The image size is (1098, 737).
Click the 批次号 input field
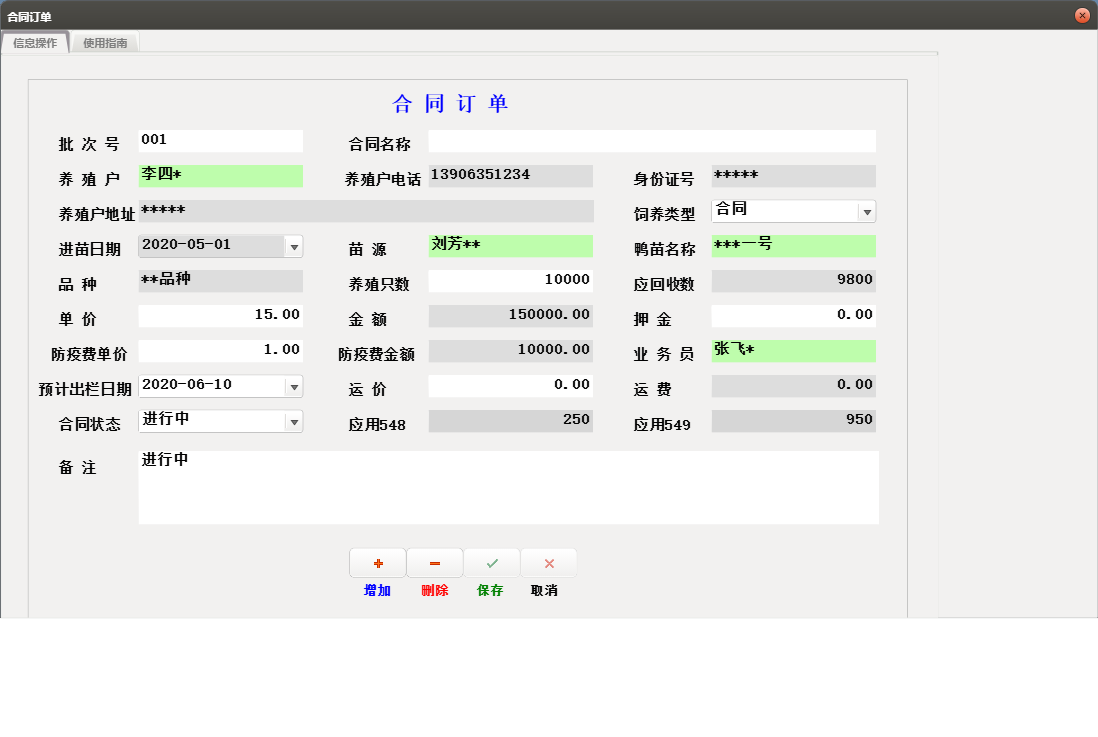220,141
